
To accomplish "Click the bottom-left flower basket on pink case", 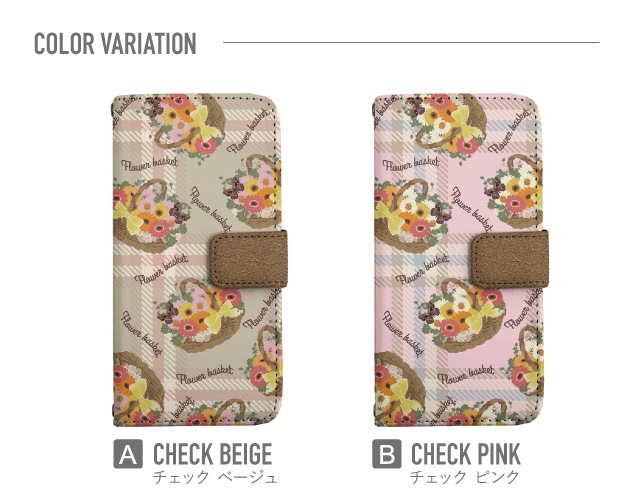I will (400, 388).
